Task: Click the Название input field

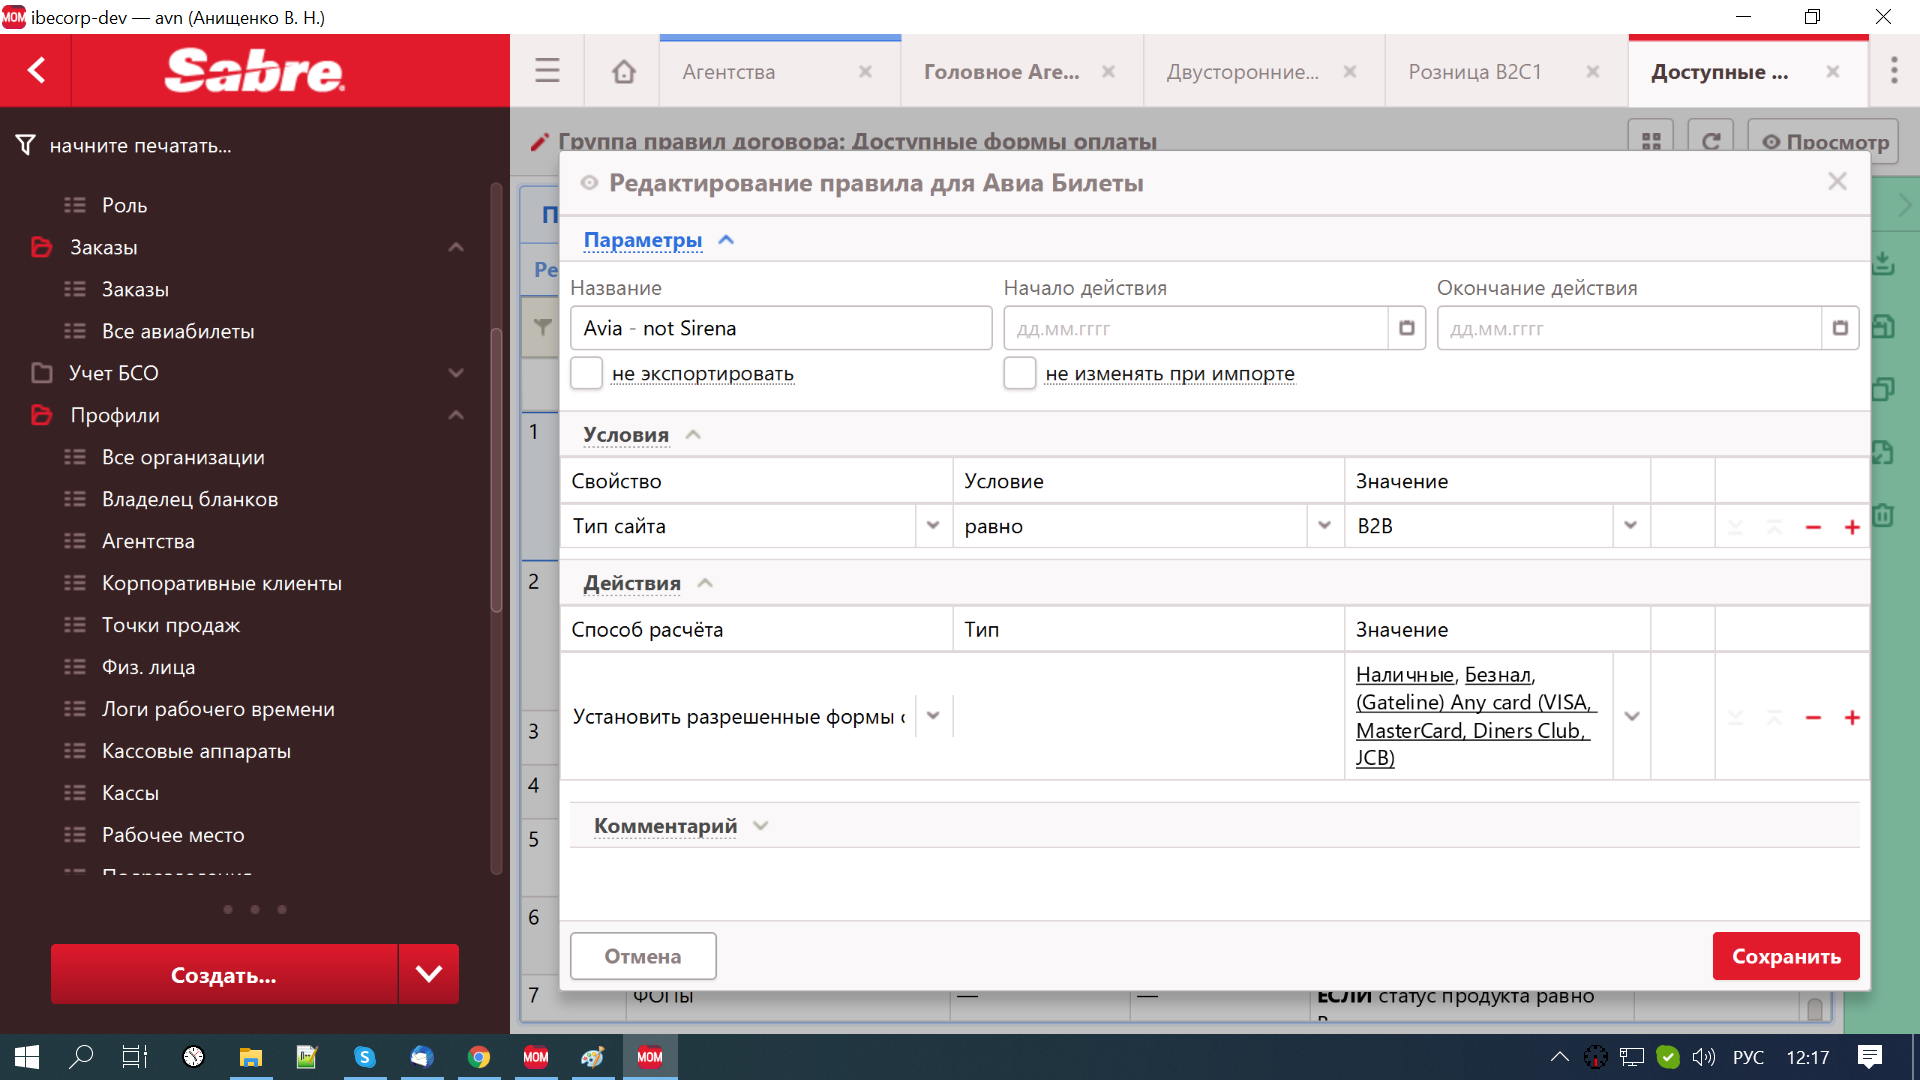Action: (x=780, y=328)
